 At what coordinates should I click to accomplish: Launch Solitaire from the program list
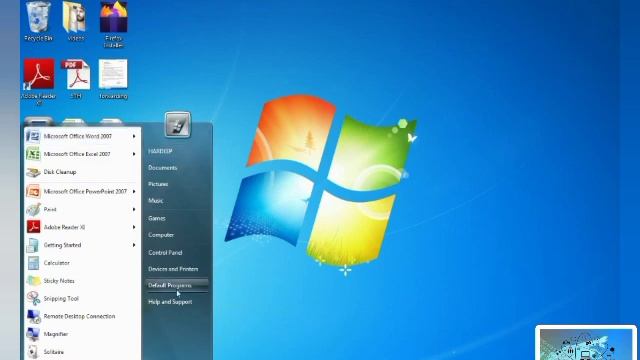click(x=54, y=351)
